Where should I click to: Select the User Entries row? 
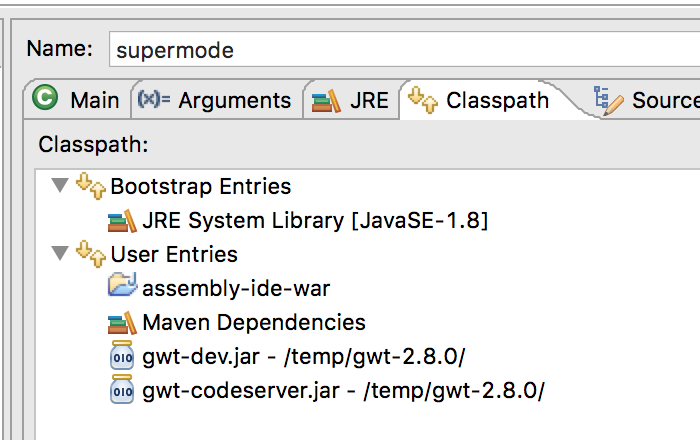click(174, 254)
